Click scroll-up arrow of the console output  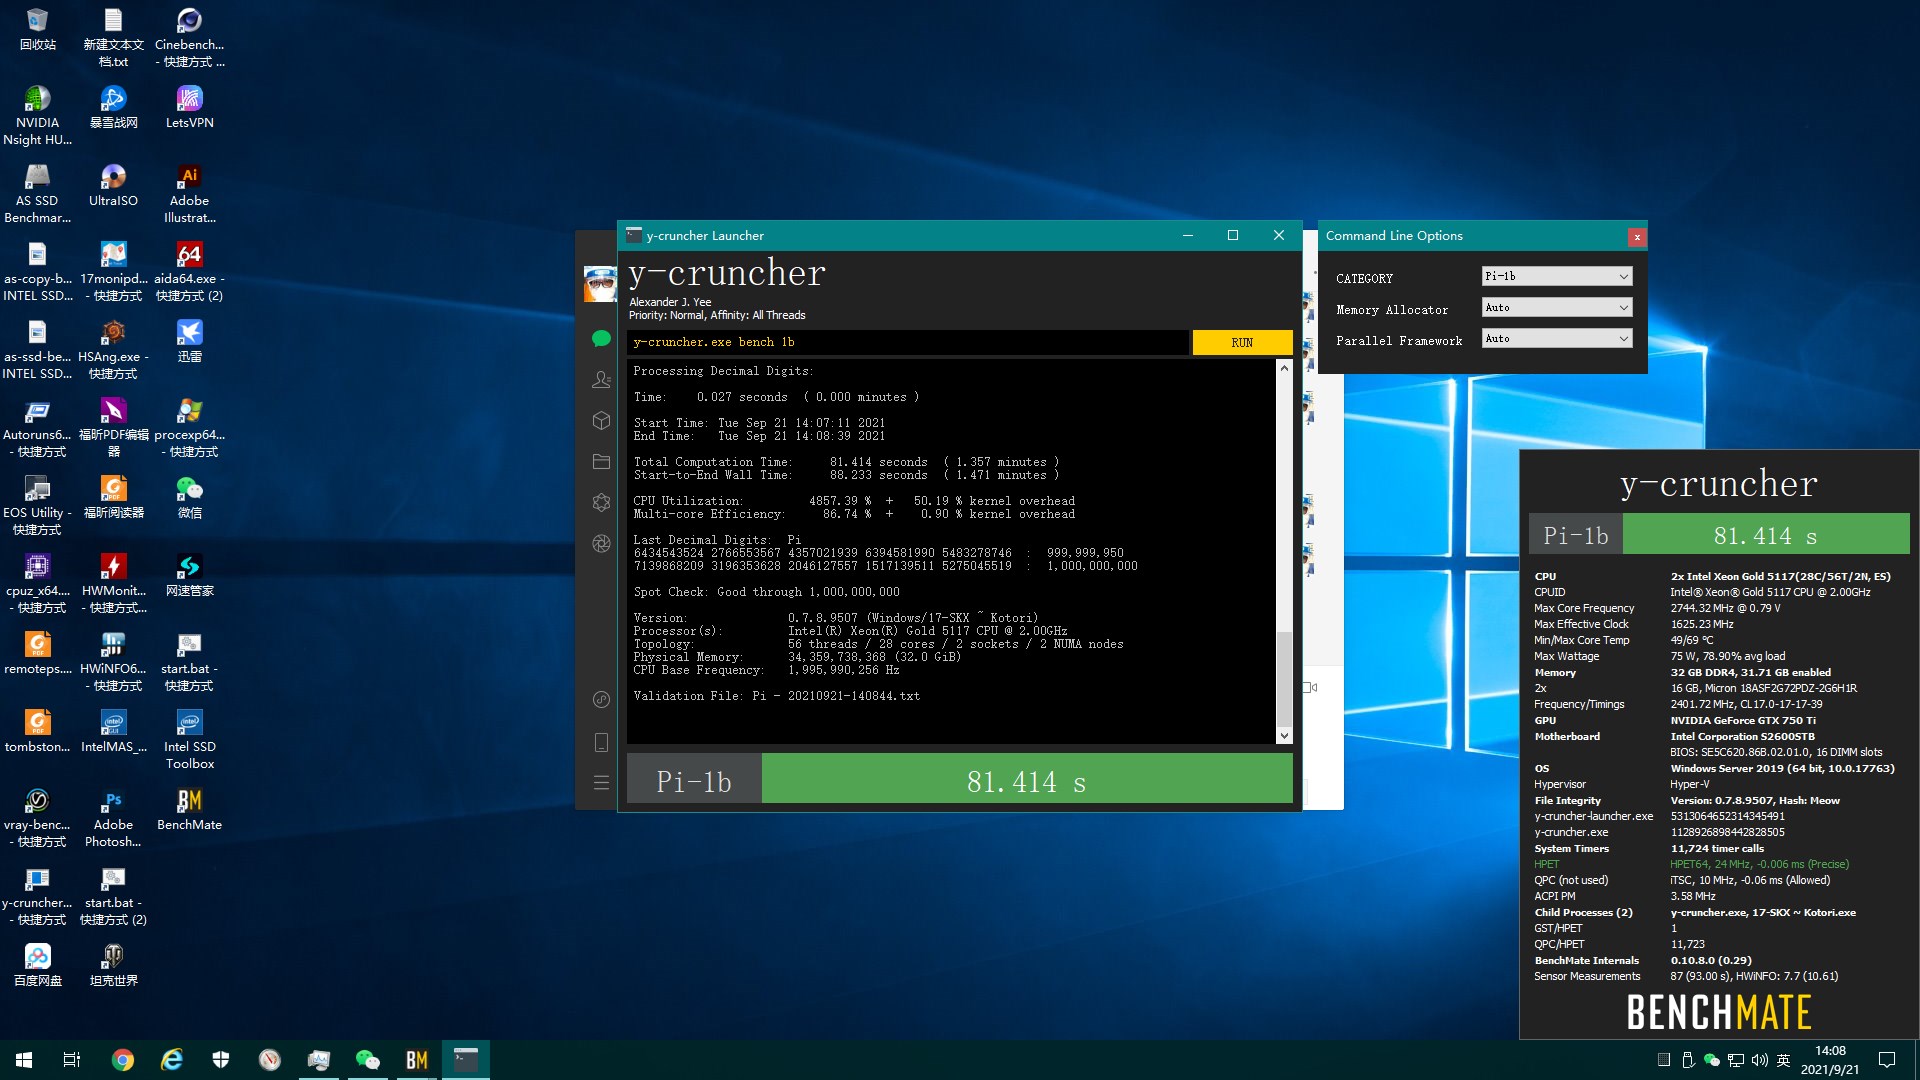1284,368
